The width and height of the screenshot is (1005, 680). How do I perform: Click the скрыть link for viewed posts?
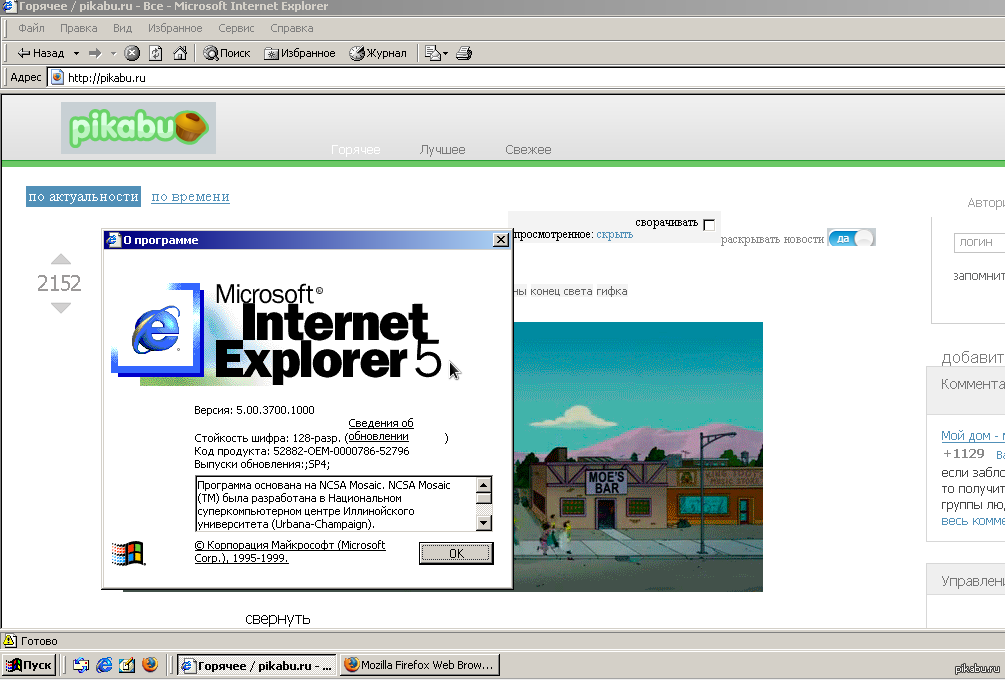point(615,235)
